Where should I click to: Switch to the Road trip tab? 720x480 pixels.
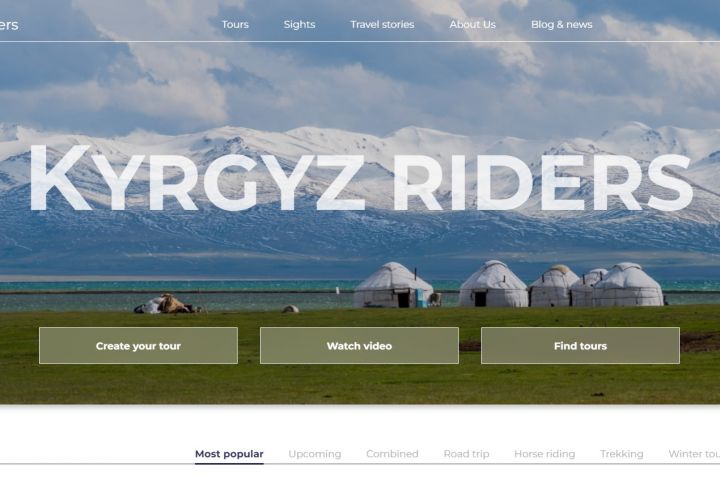466,454
